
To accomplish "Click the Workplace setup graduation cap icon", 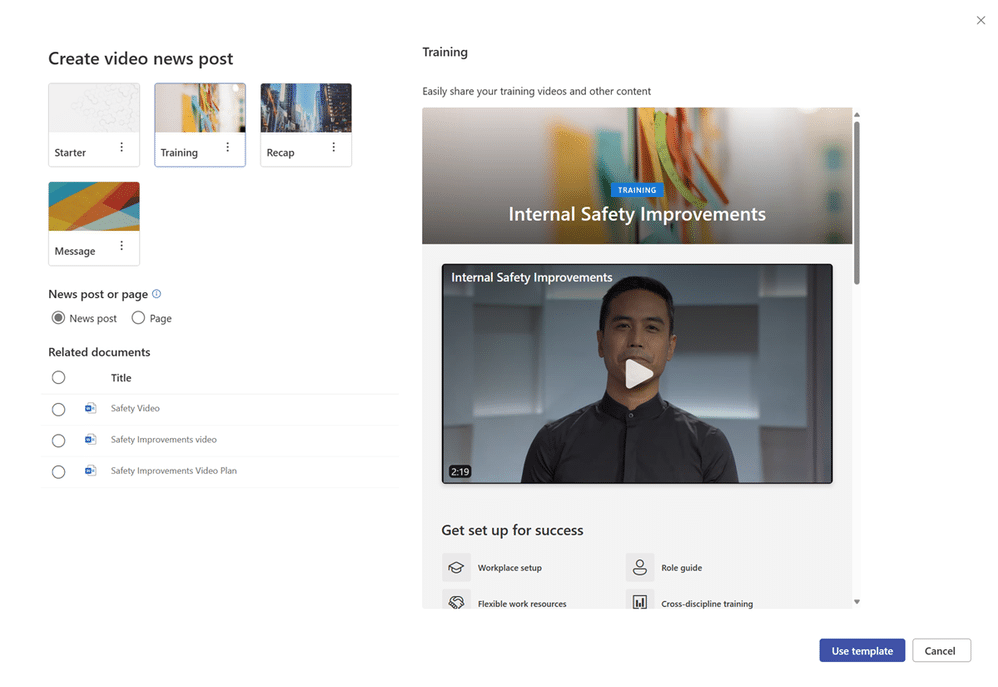I will coord(456,567).
